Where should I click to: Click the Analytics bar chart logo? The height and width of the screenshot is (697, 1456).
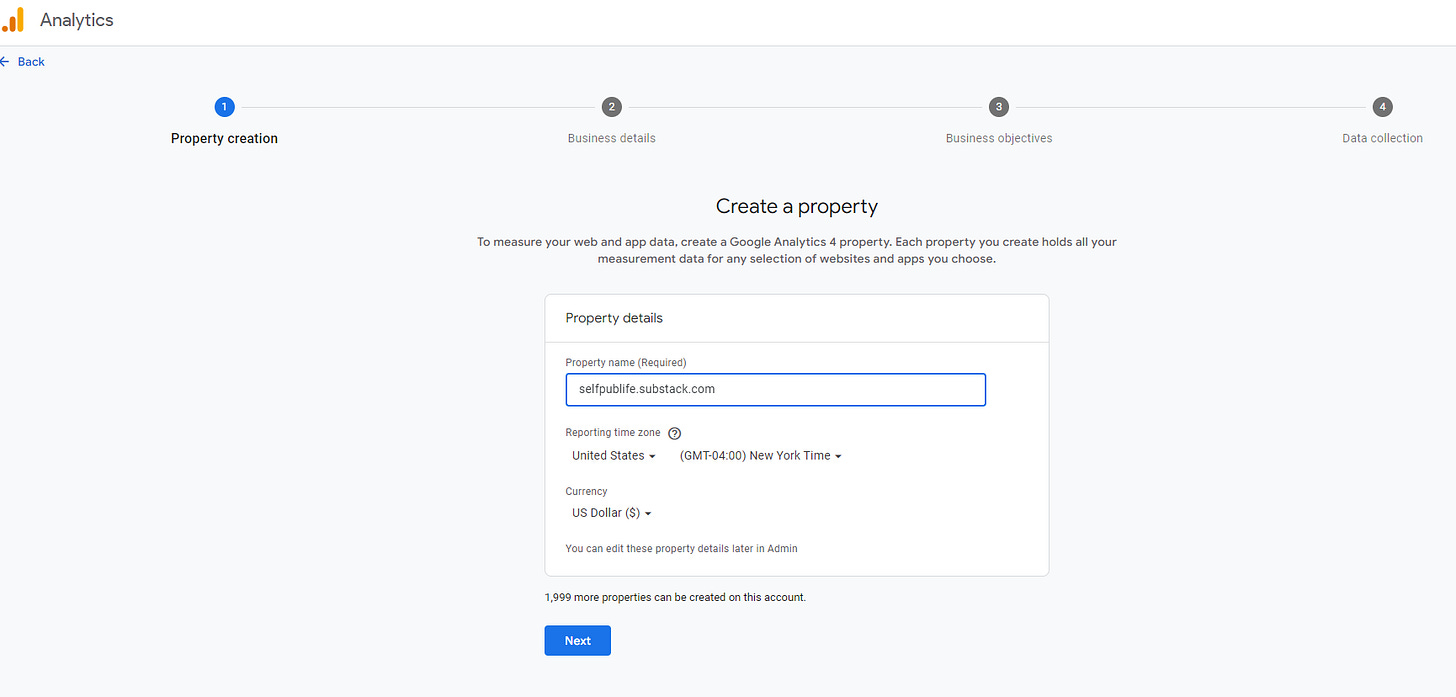(14, 19)
